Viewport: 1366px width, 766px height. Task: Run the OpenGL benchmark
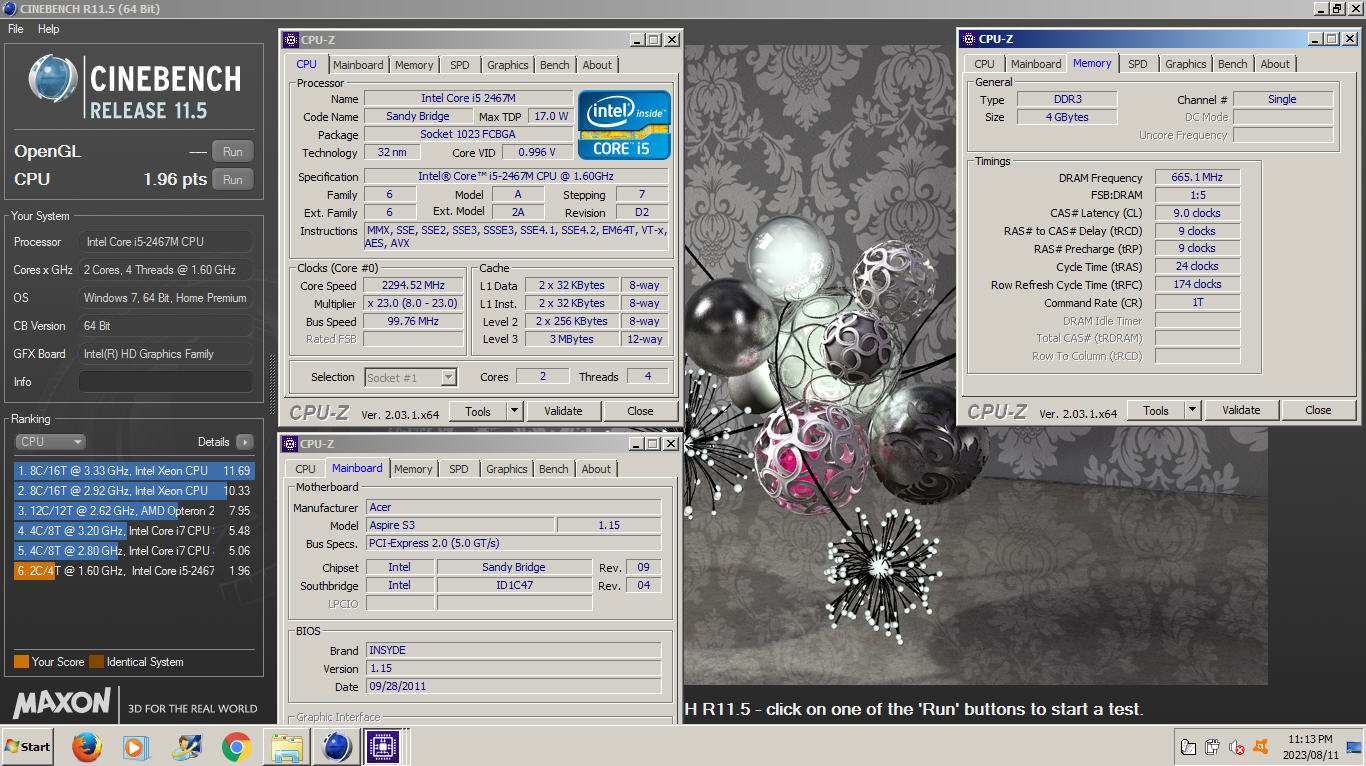point(232,152)
